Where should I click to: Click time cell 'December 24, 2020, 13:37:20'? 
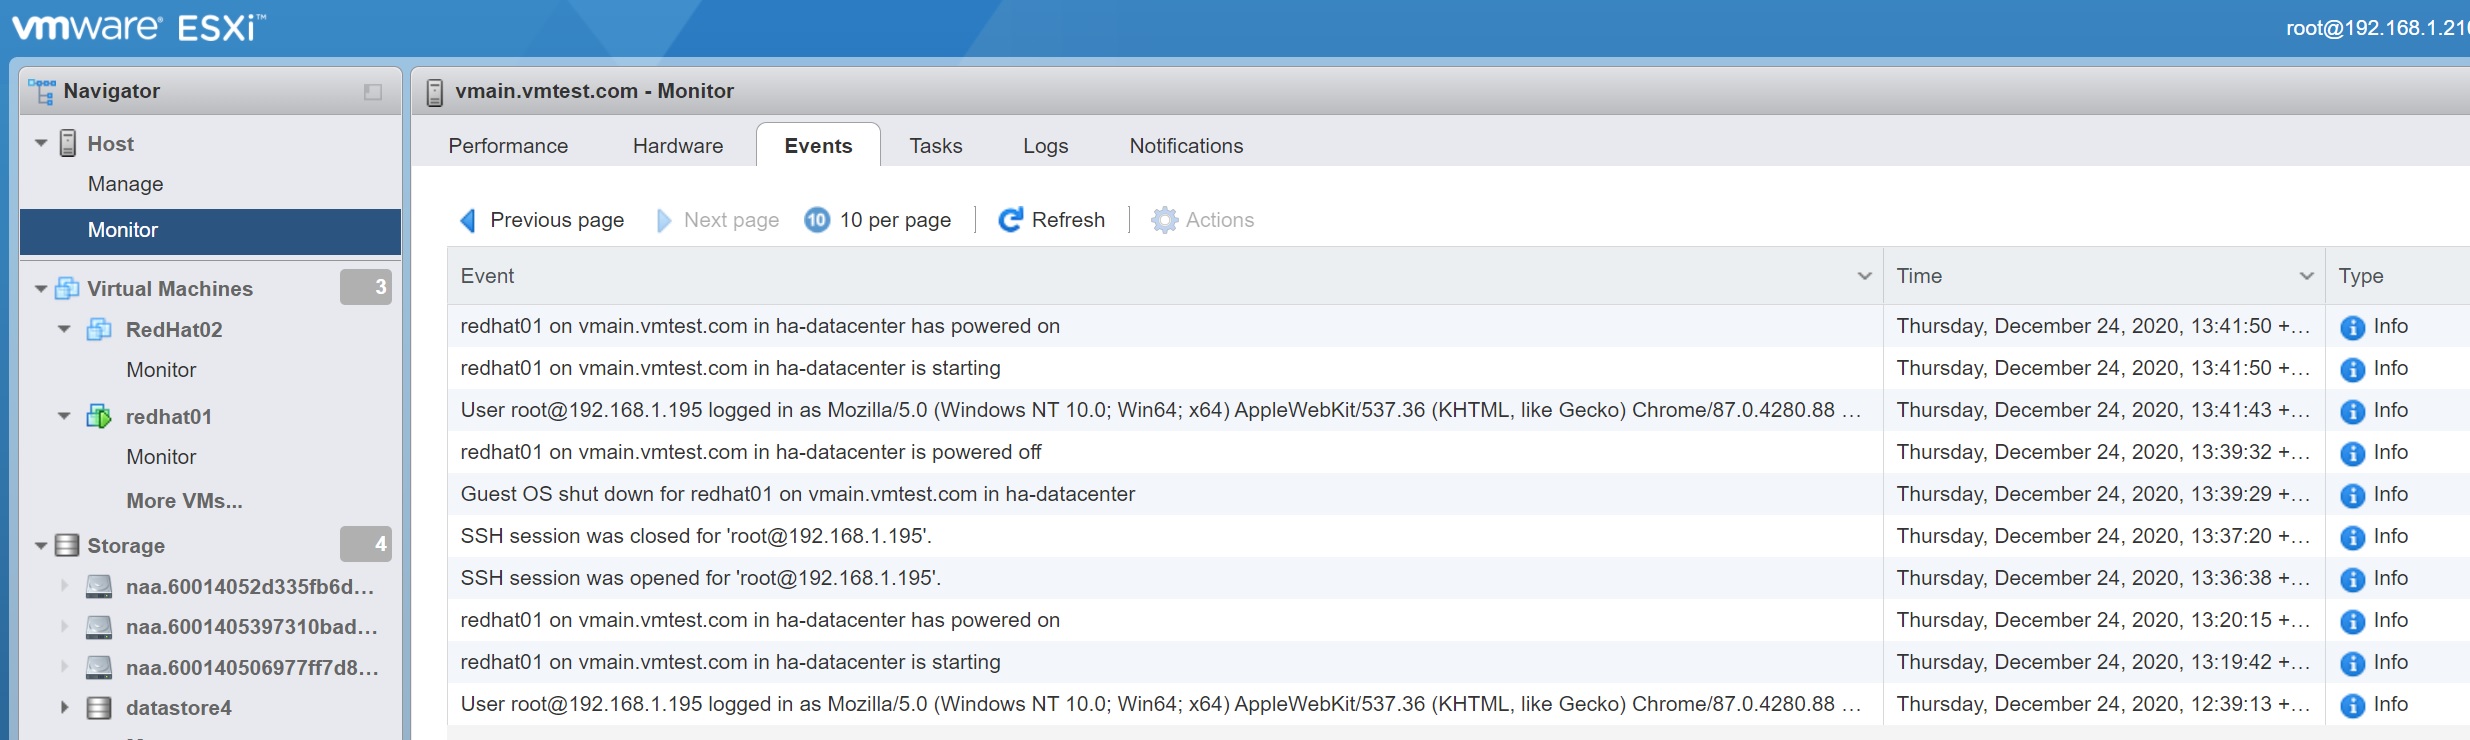2104,536
